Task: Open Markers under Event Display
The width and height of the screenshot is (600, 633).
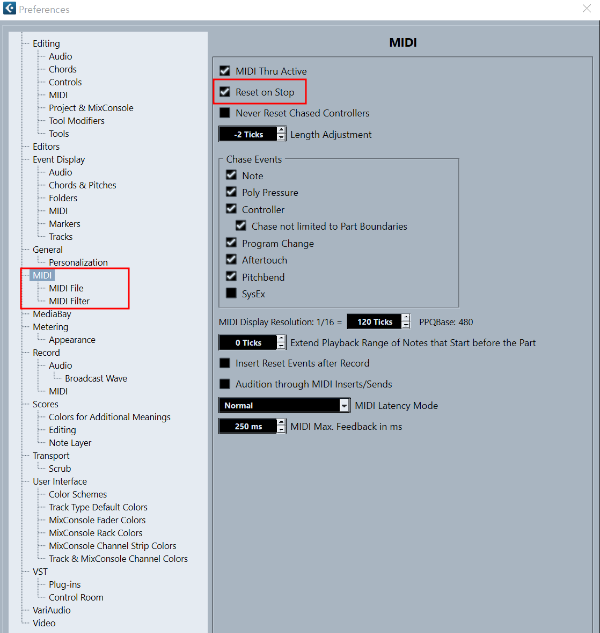Action: [x=64, y=224]
